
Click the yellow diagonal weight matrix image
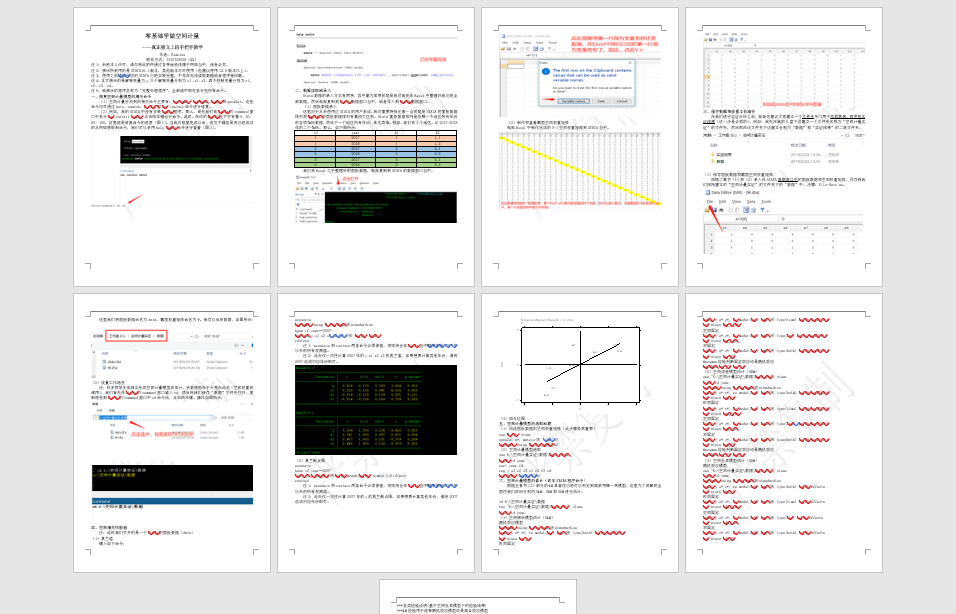pyautogui.click(x=580, y=171)
